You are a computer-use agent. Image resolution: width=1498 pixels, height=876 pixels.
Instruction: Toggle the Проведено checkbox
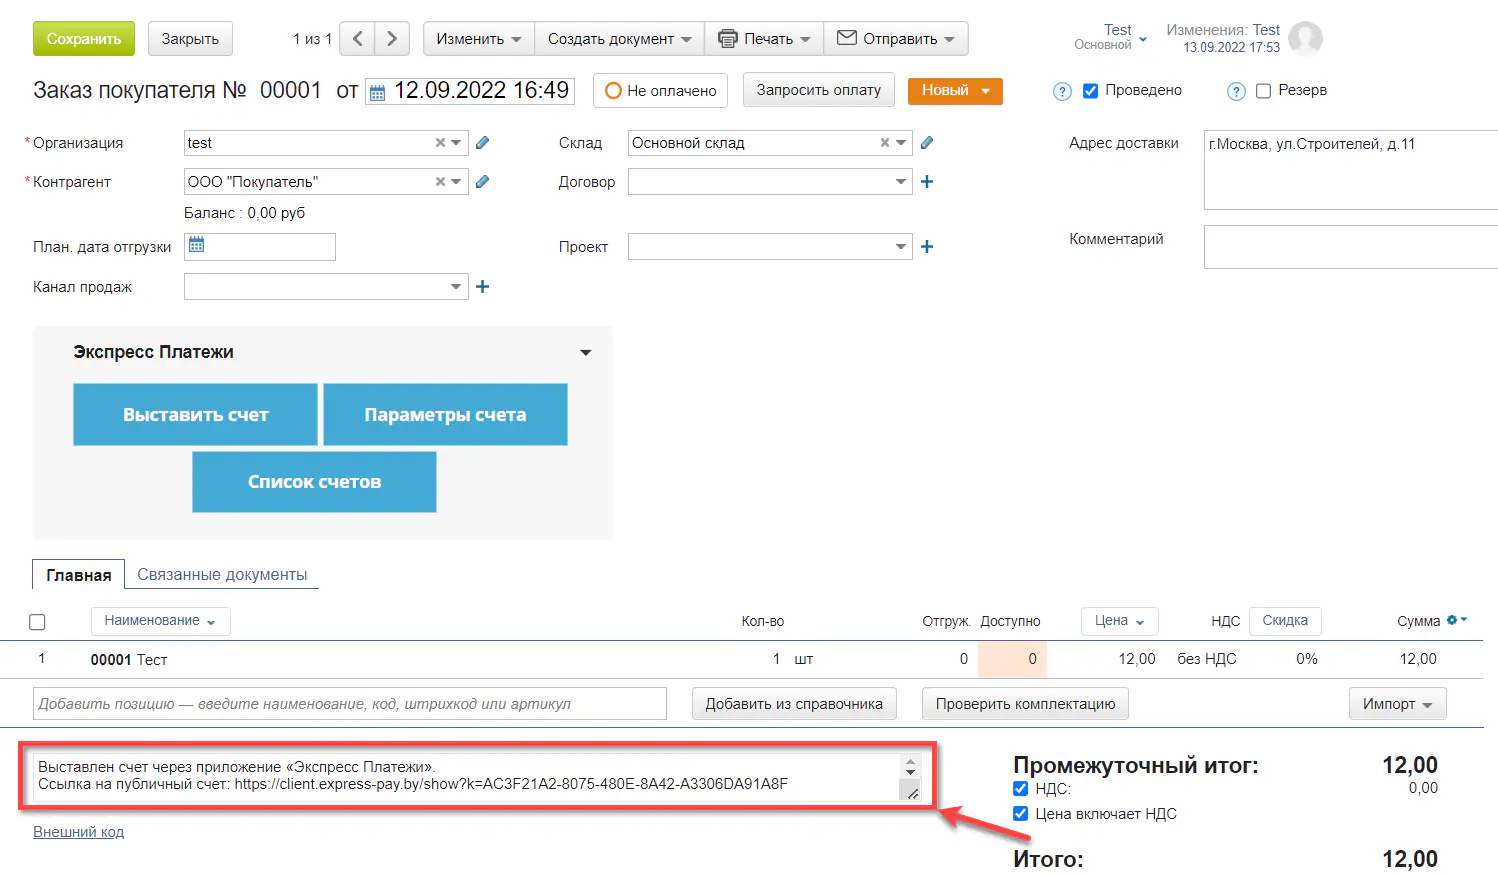tap(1090, 91)
